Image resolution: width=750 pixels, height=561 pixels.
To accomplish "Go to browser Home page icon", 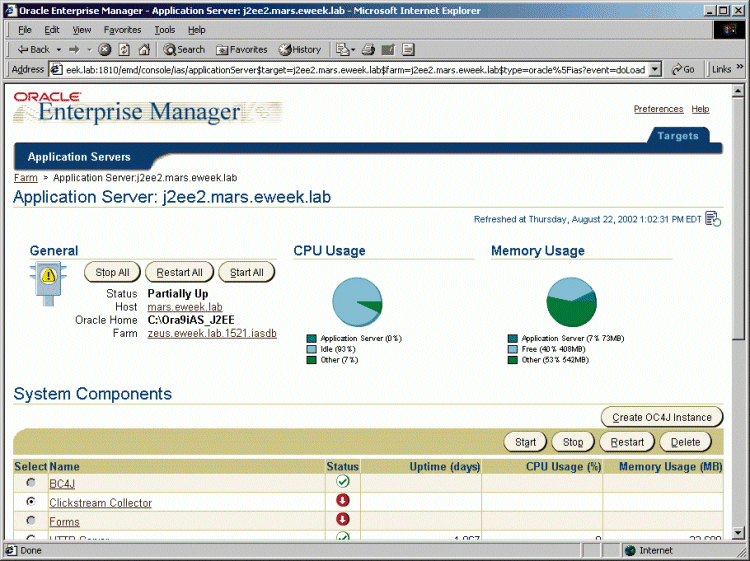I will tap(144, 49).
